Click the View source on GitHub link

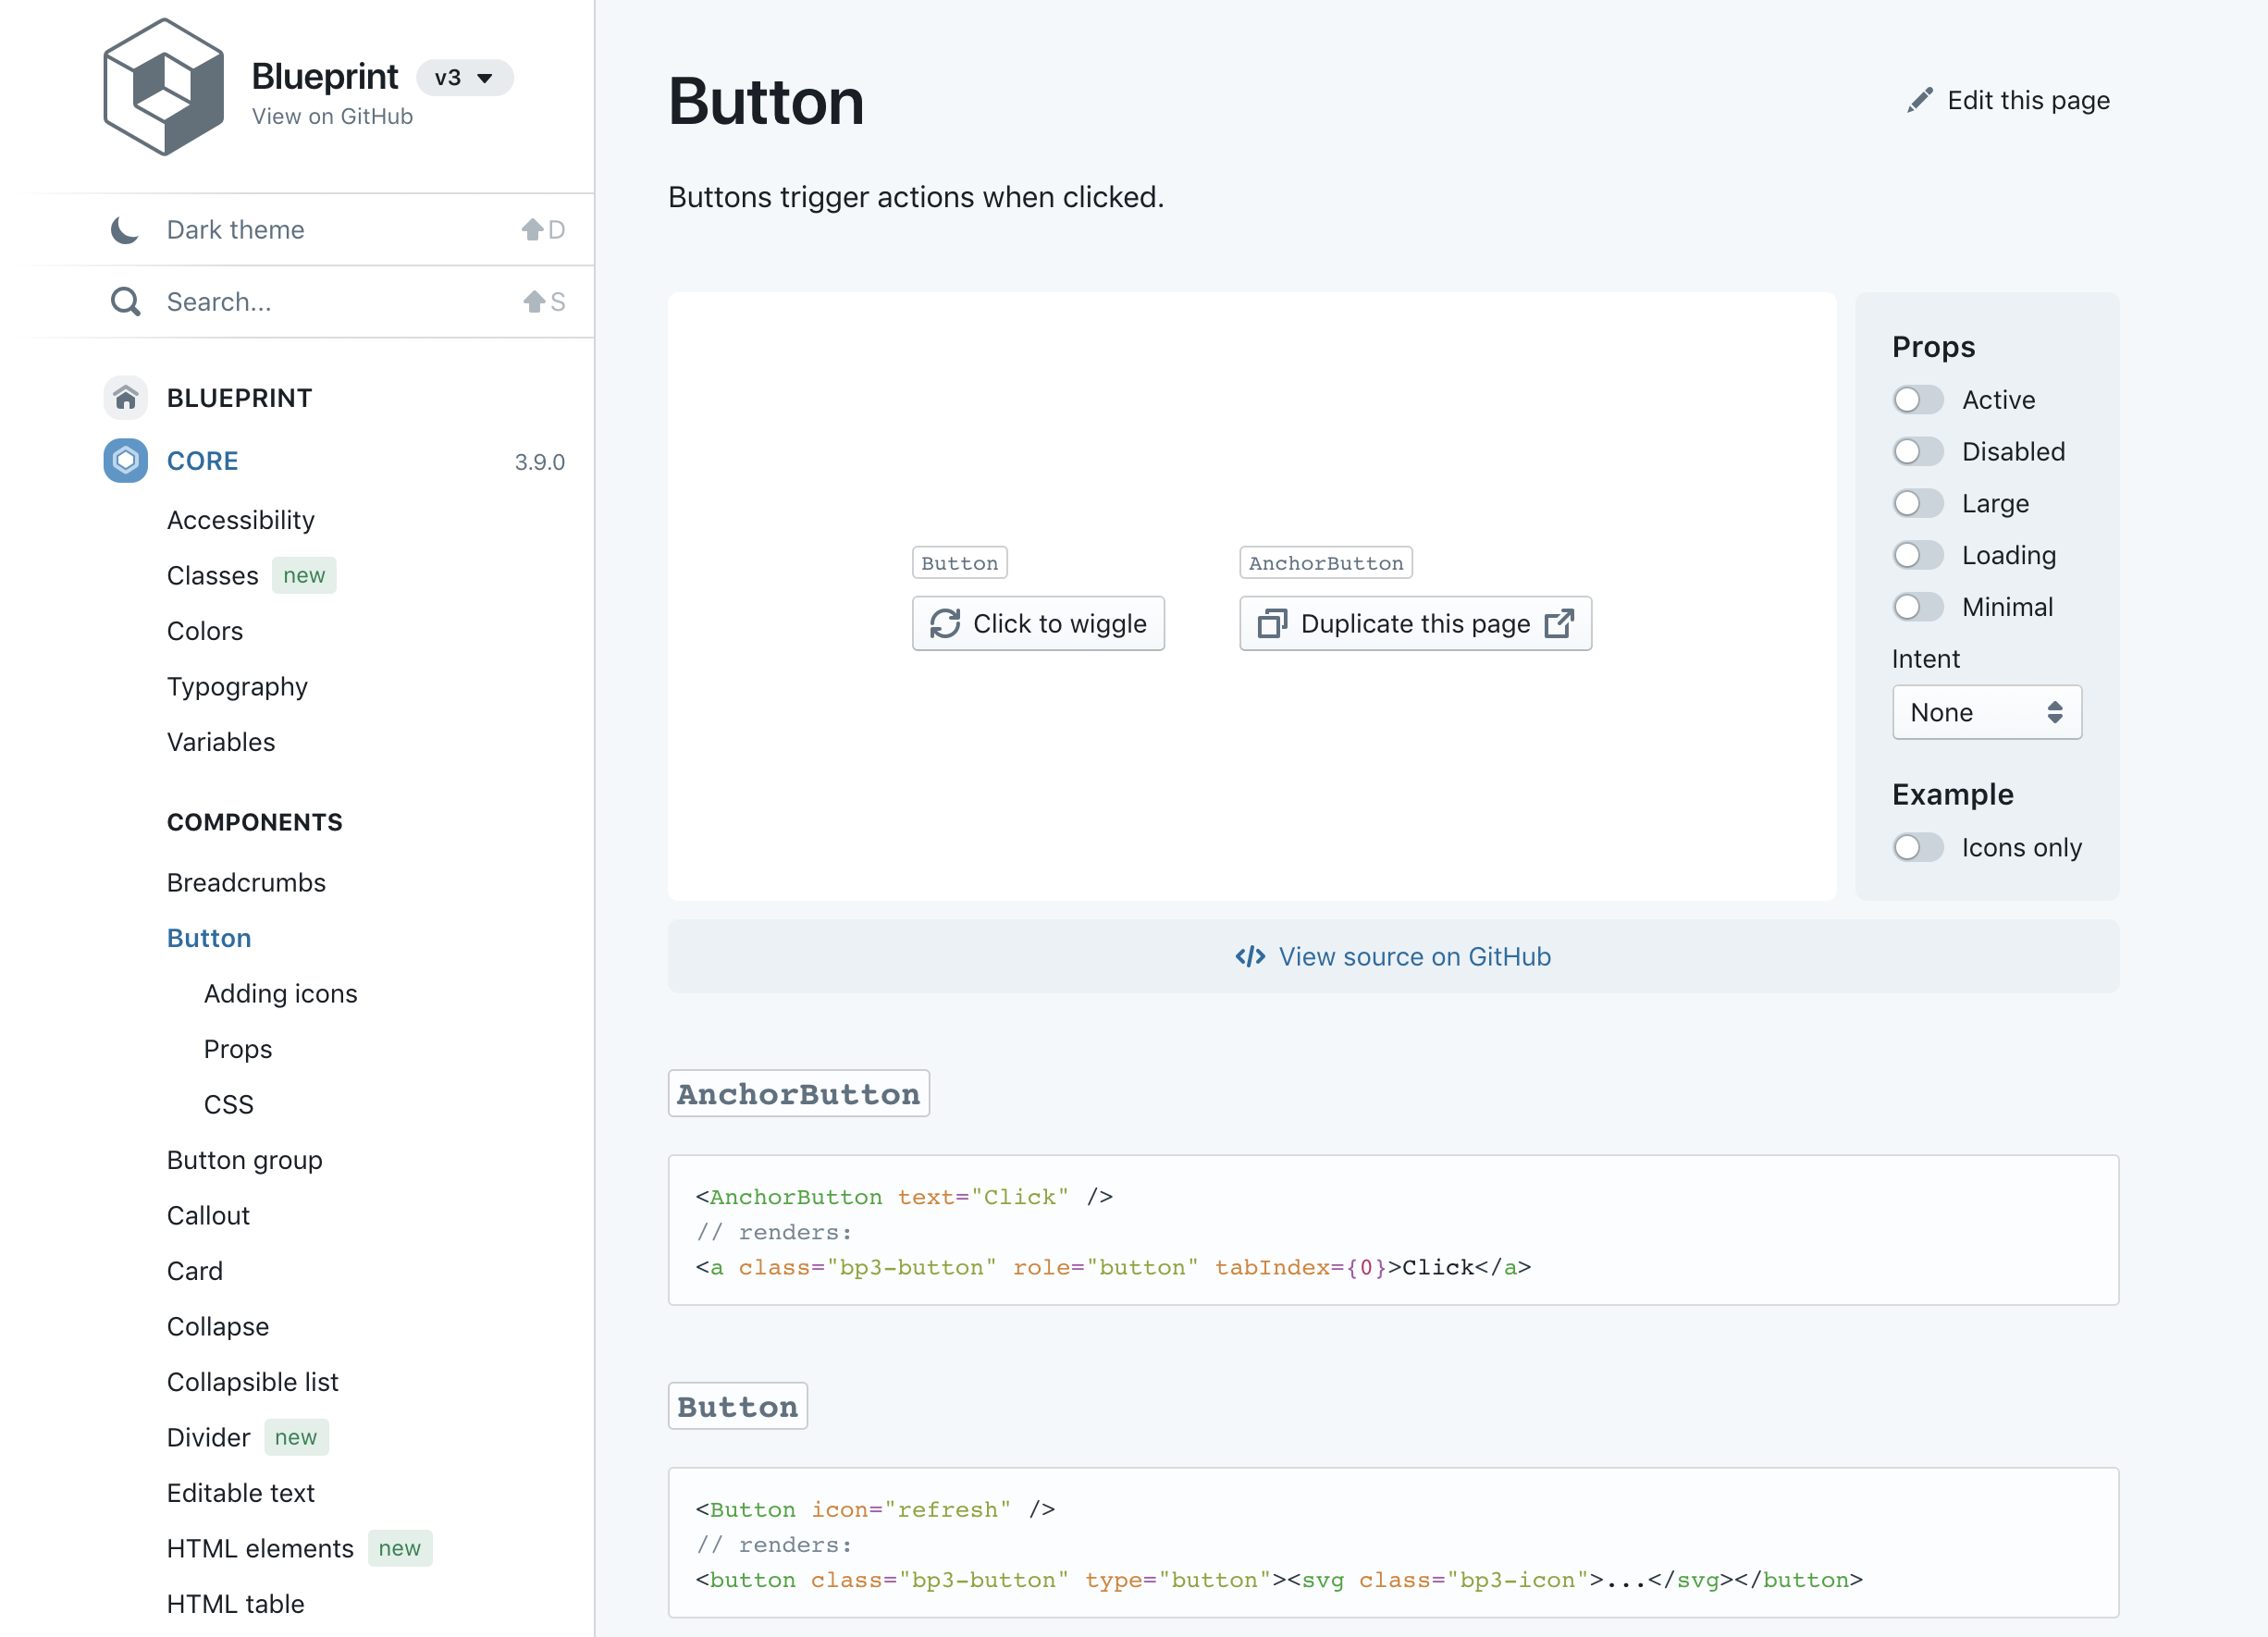click(1393, 957)
